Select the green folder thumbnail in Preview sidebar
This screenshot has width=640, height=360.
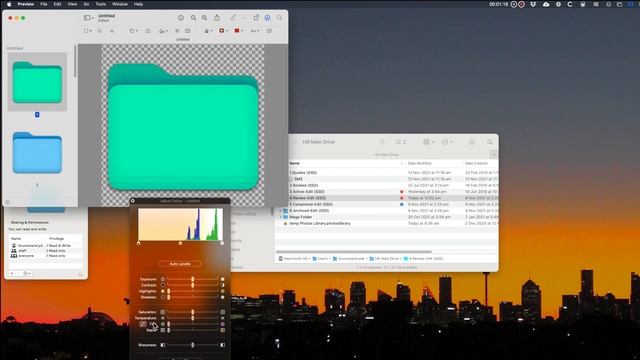pos(37,82)
